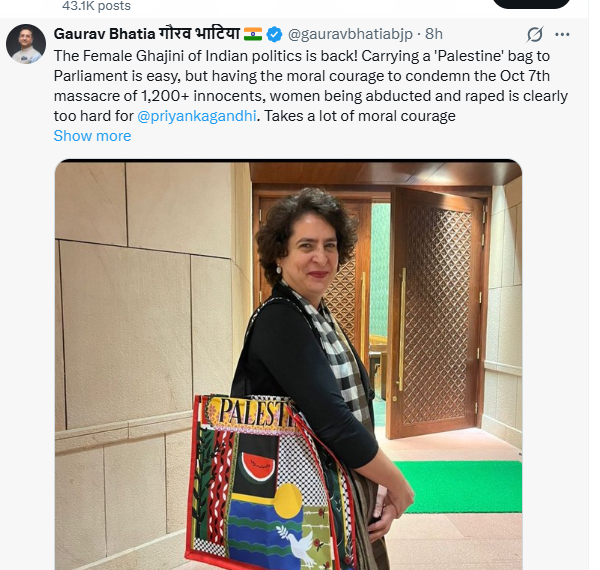Open Gaurav Bhatia's profile avatar

26,44
